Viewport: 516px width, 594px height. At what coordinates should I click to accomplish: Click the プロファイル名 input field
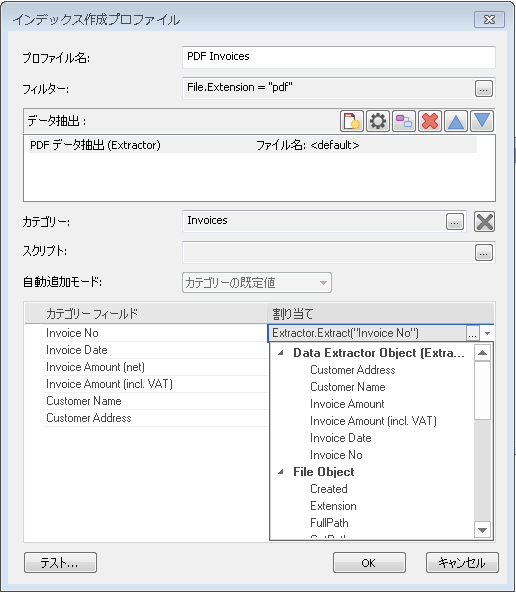[339, 57]
